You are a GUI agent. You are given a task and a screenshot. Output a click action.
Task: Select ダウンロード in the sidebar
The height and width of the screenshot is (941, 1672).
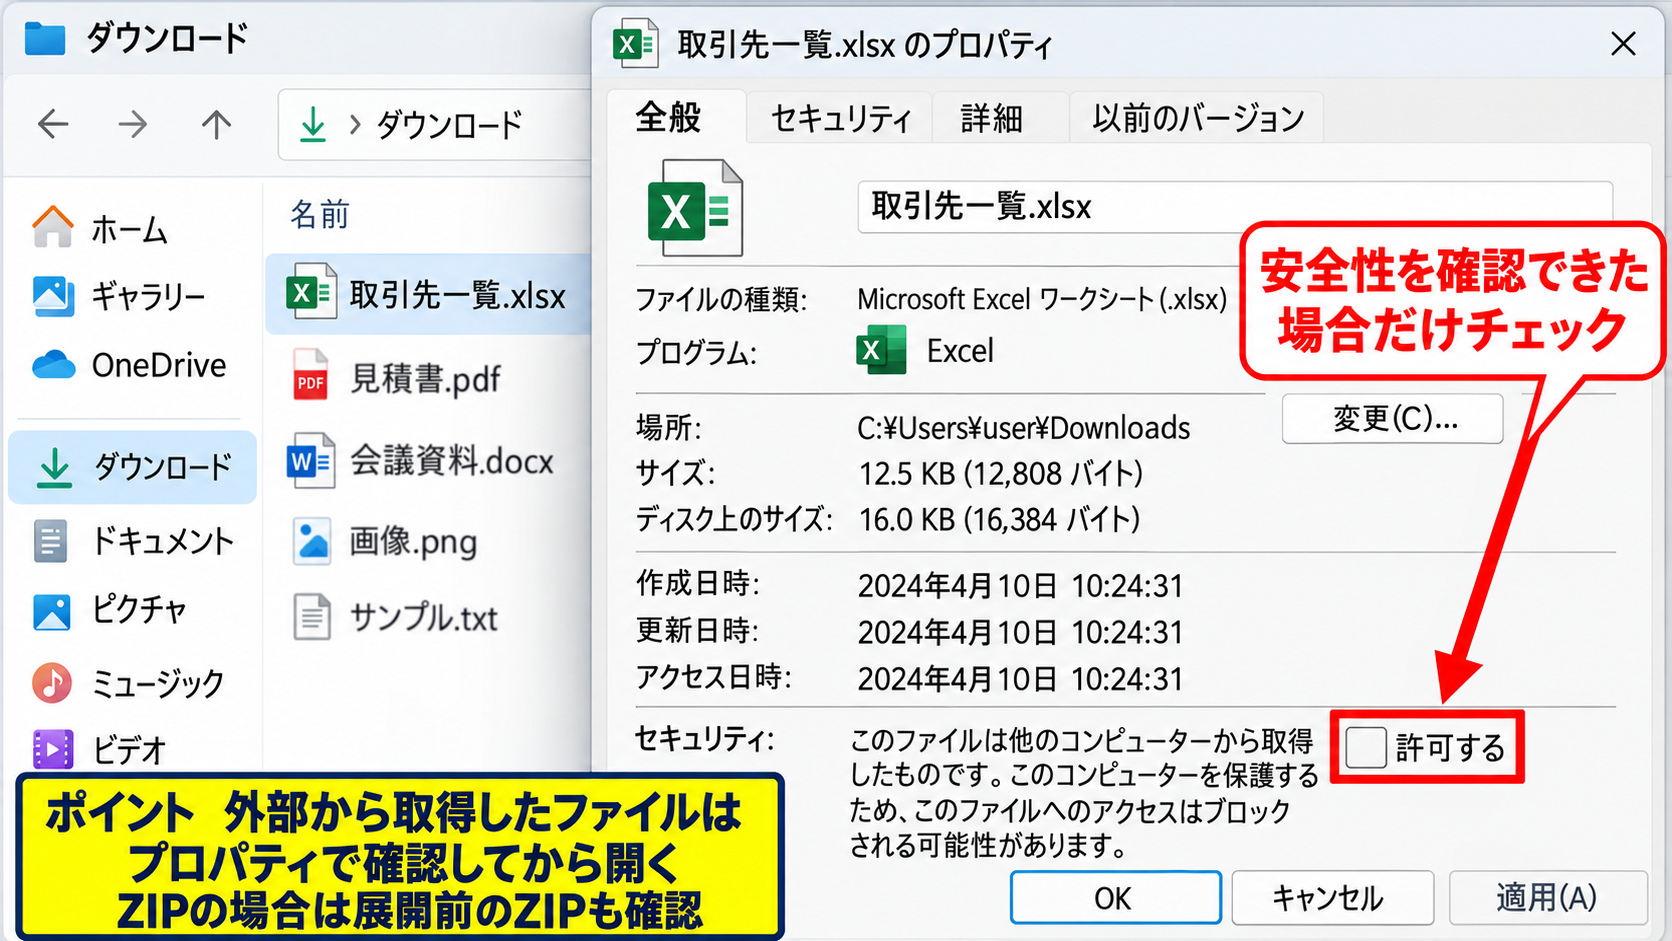click(x=133, y=467)
